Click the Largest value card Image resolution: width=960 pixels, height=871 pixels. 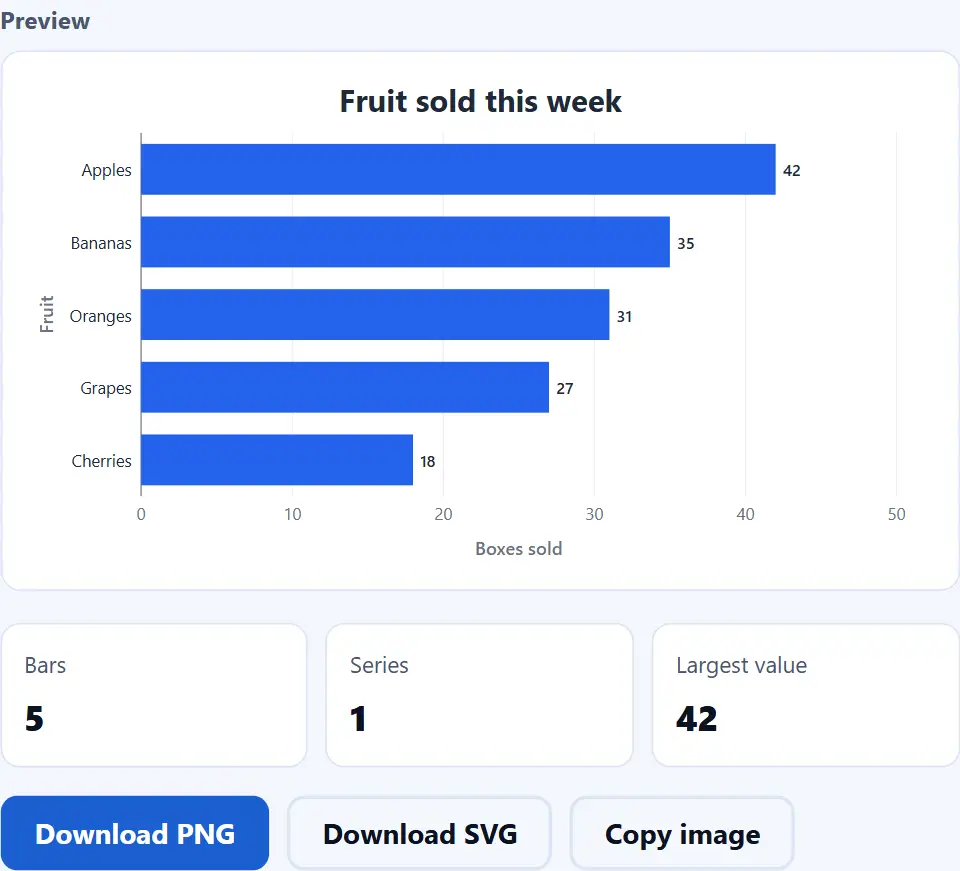click(806, 695)
